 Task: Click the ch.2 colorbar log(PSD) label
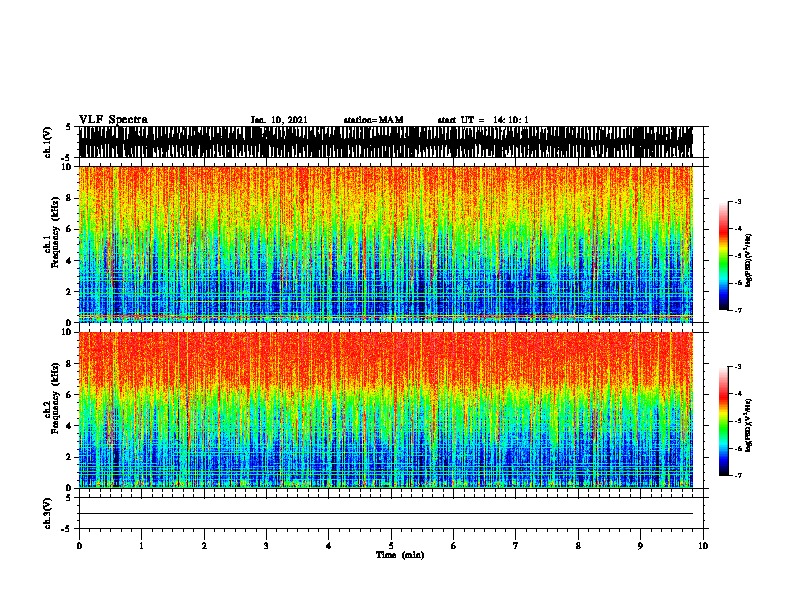(x=749, y=426)
